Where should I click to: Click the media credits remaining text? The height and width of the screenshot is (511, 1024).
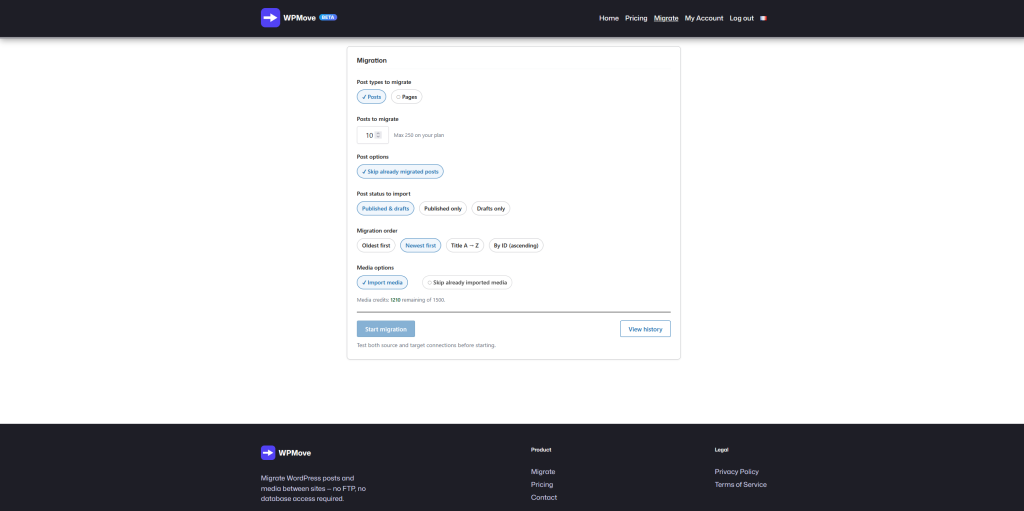(x=401, y=300)
